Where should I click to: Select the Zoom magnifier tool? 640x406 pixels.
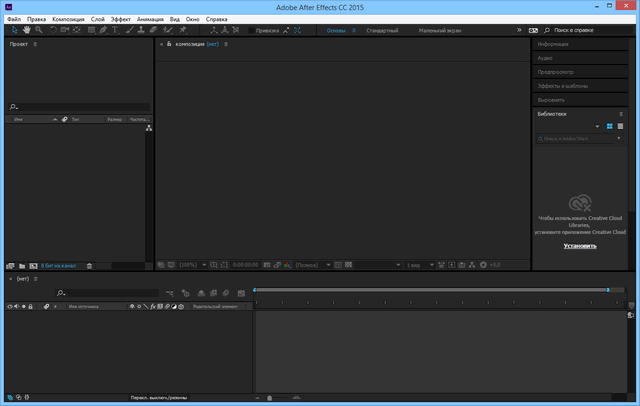[x=38, y=30]
